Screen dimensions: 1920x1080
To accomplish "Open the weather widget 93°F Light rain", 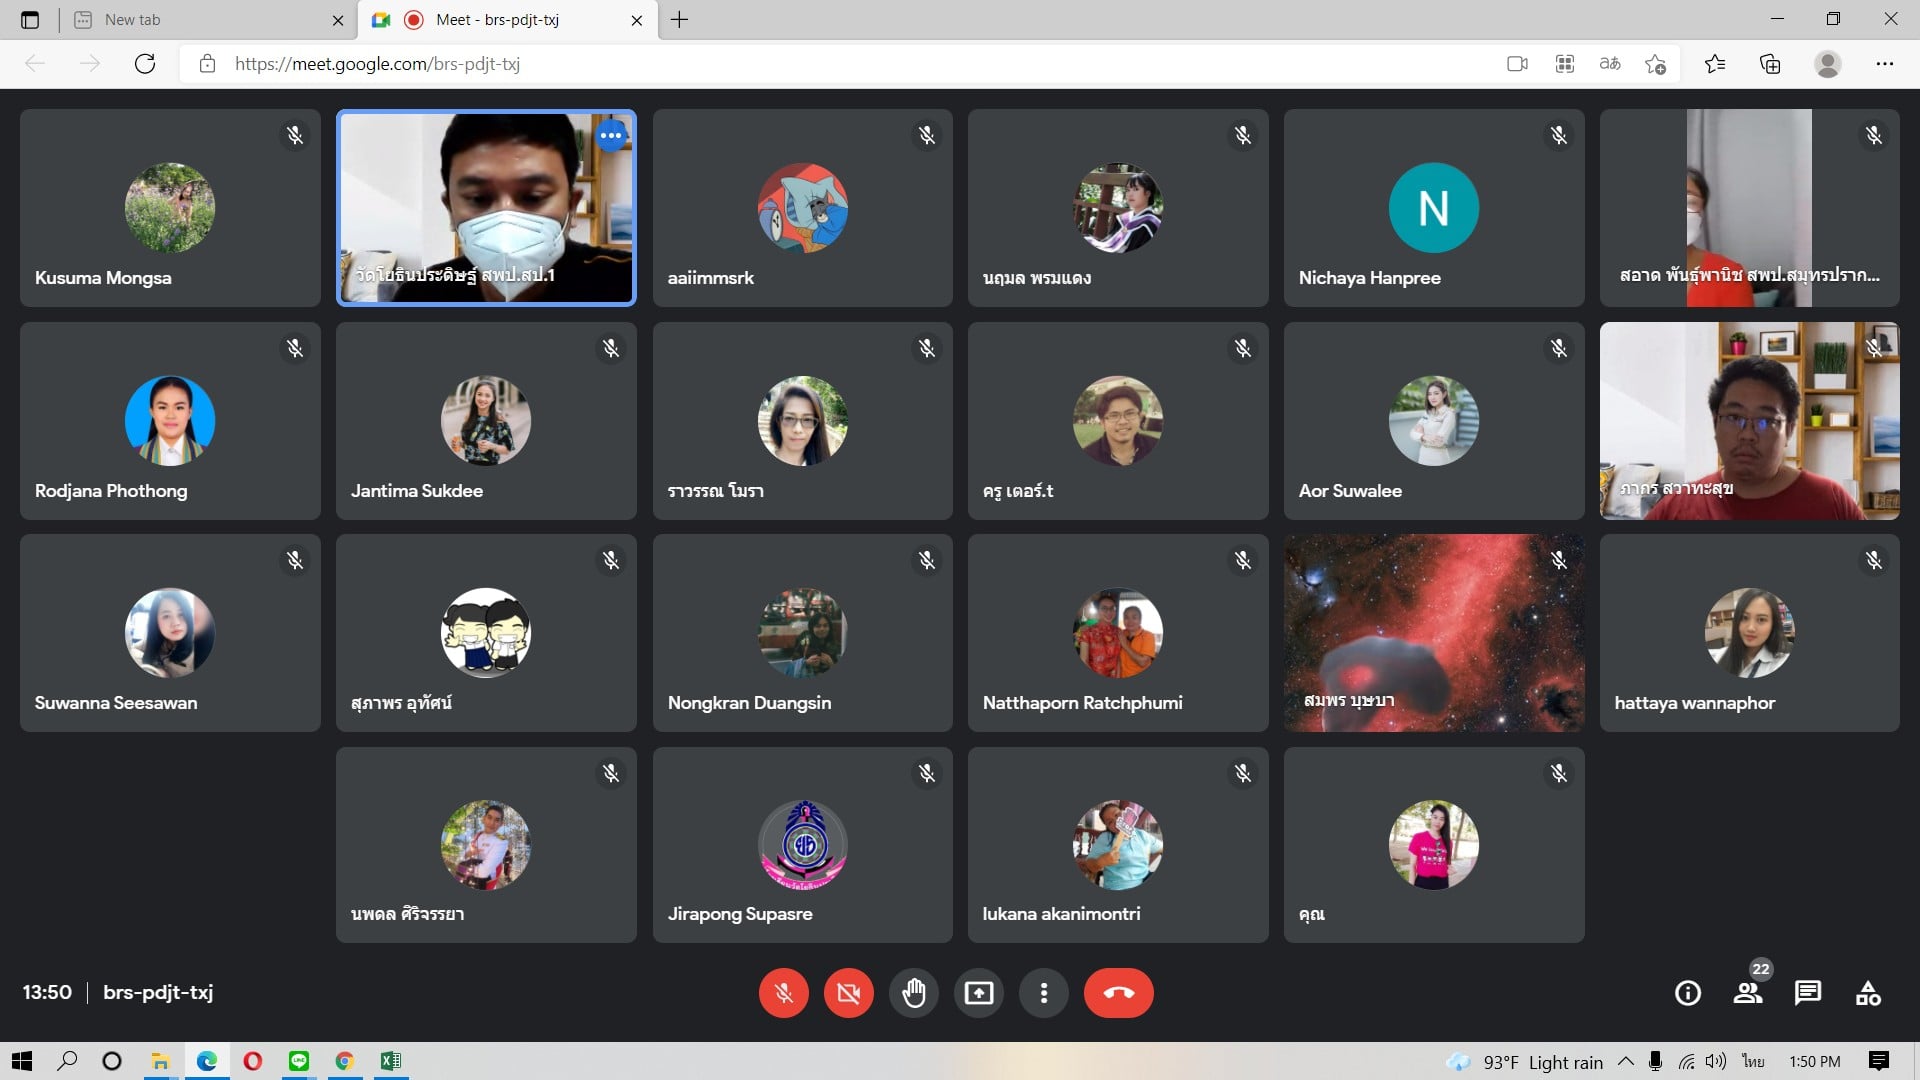I will click(x=1526, y=1062).
